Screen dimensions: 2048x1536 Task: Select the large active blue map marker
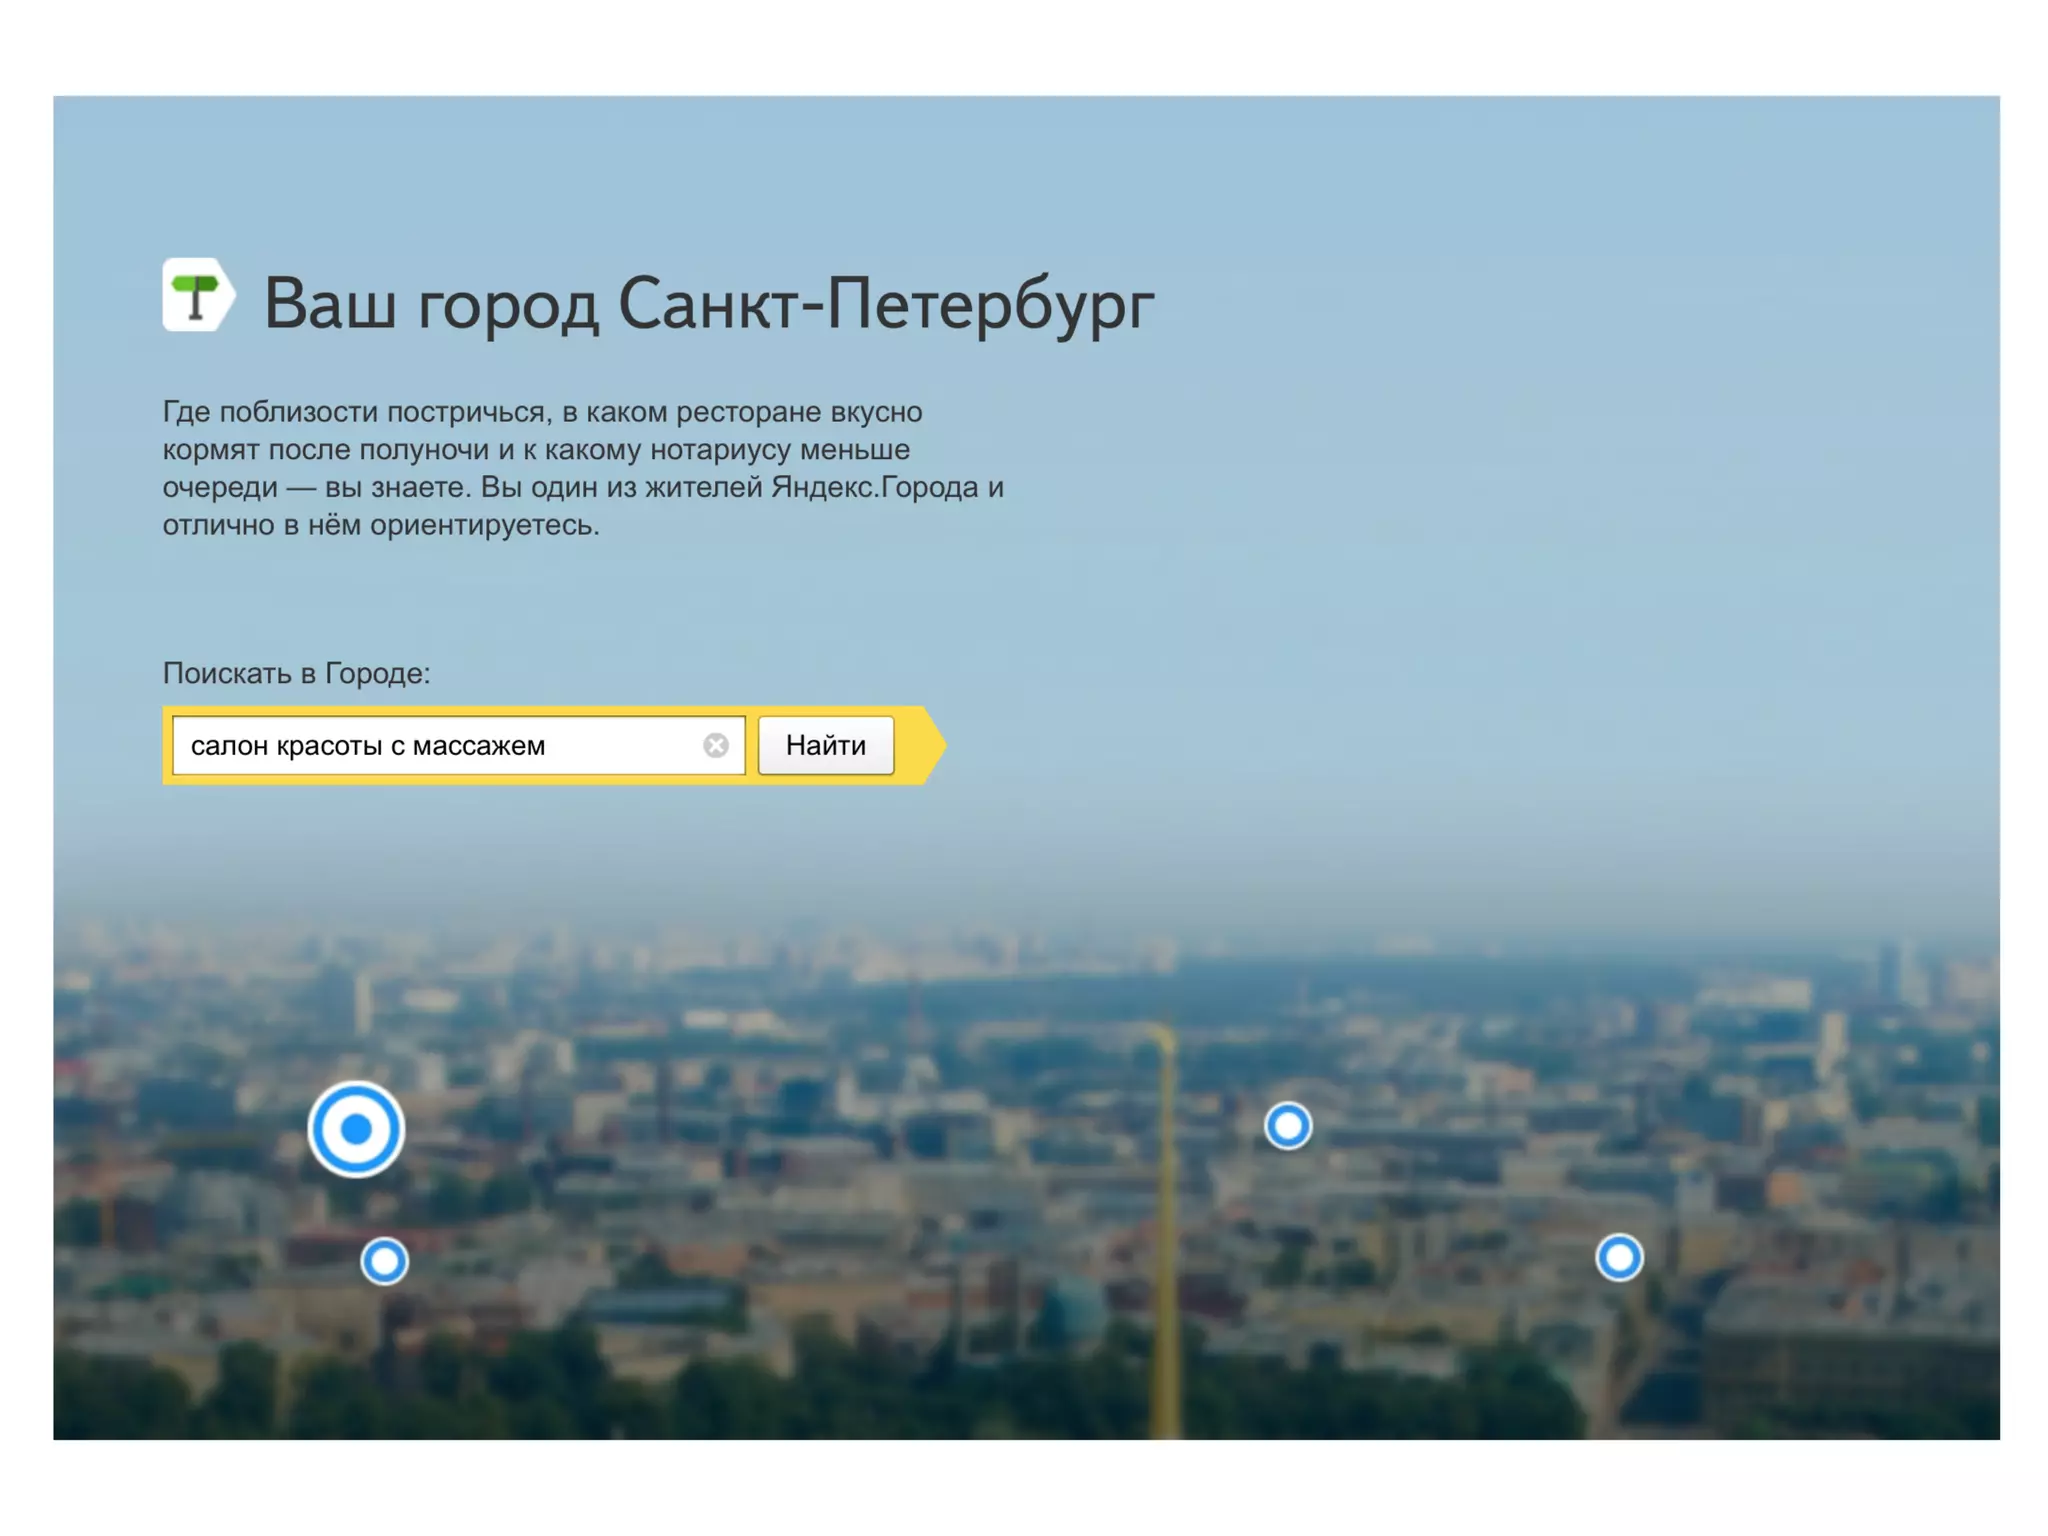pos(355,1129)
